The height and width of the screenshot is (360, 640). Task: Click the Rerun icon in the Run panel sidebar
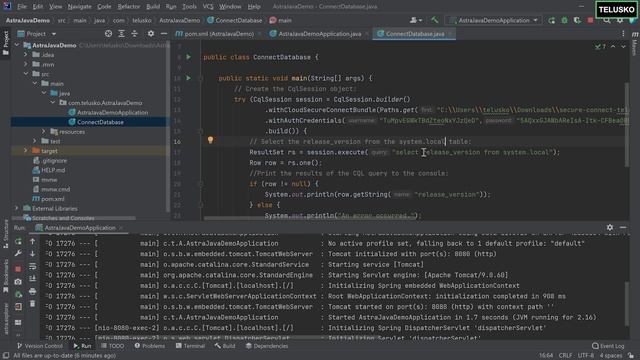[x=18, y=241]
